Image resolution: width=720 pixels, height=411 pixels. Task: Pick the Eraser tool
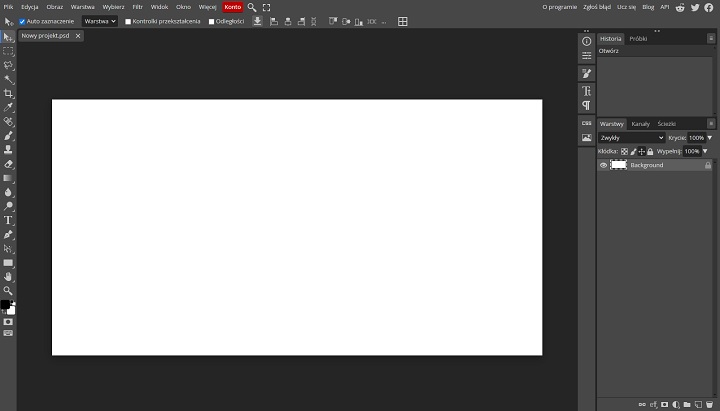tap(8, 163)
